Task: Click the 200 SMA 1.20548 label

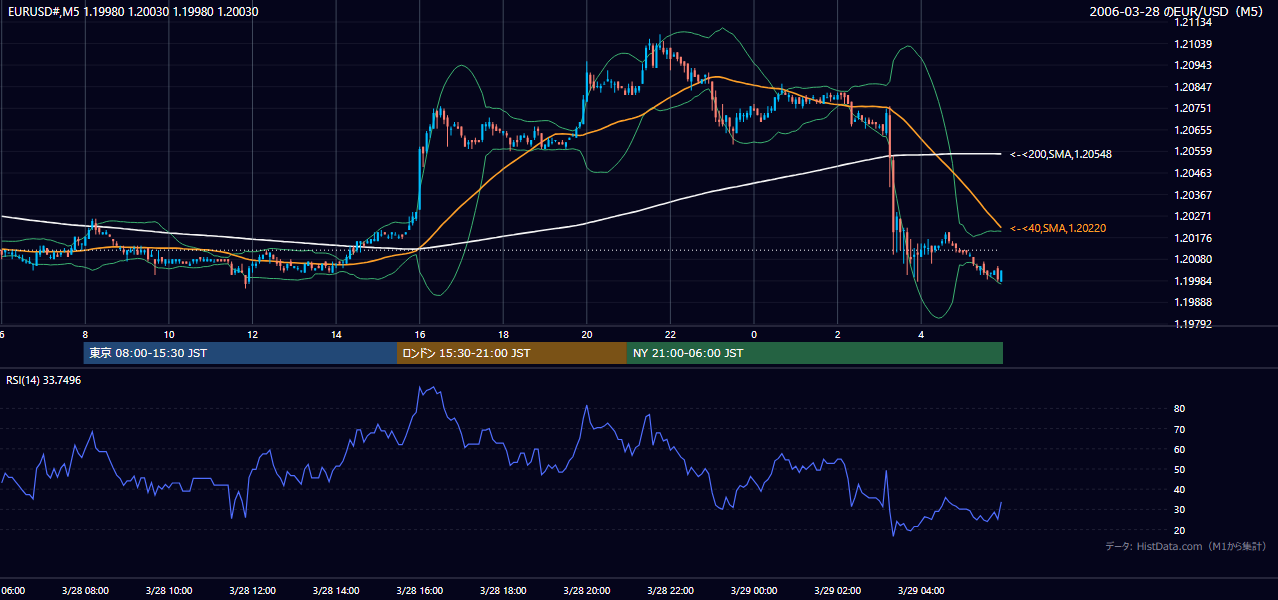Action: [1060, 154]
